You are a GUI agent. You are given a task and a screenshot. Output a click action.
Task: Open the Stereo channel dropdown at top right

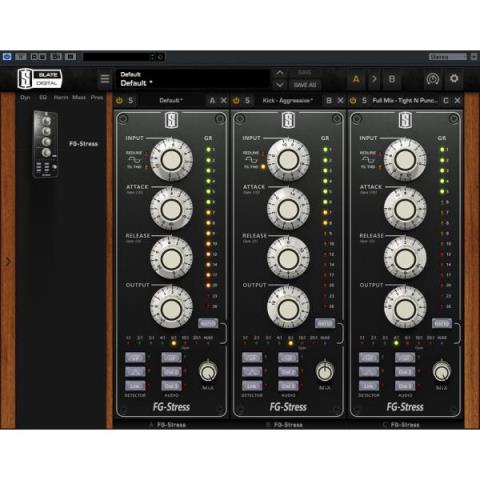(x=447, y=57)
